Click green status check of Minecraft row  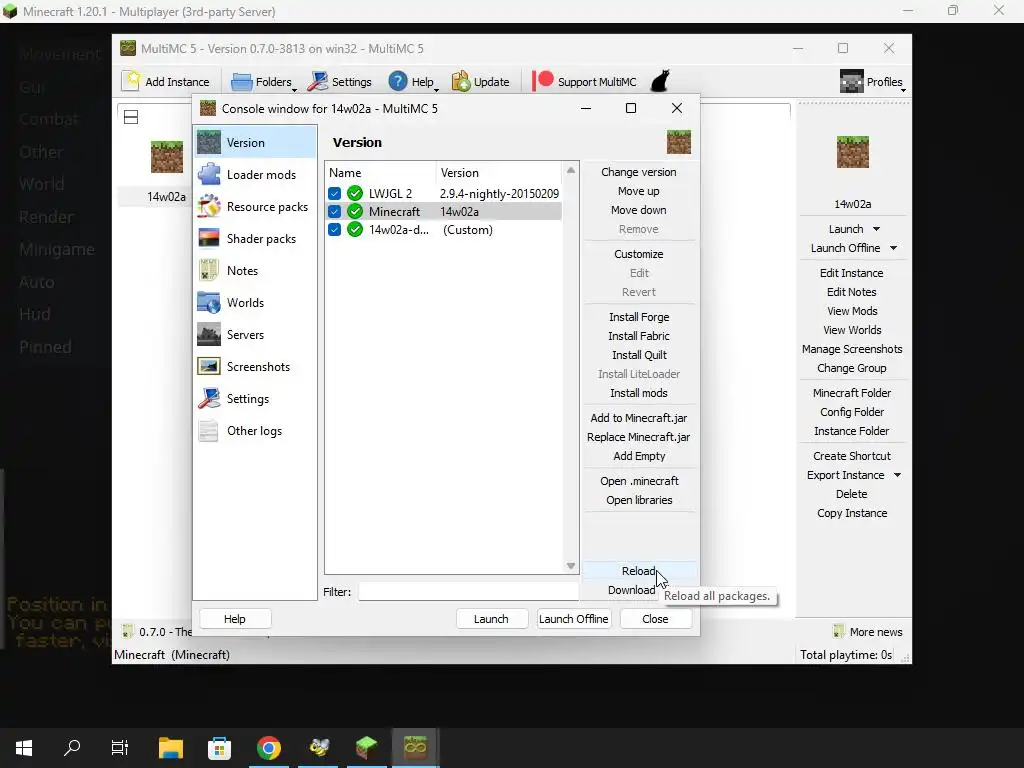pos(355,212)
